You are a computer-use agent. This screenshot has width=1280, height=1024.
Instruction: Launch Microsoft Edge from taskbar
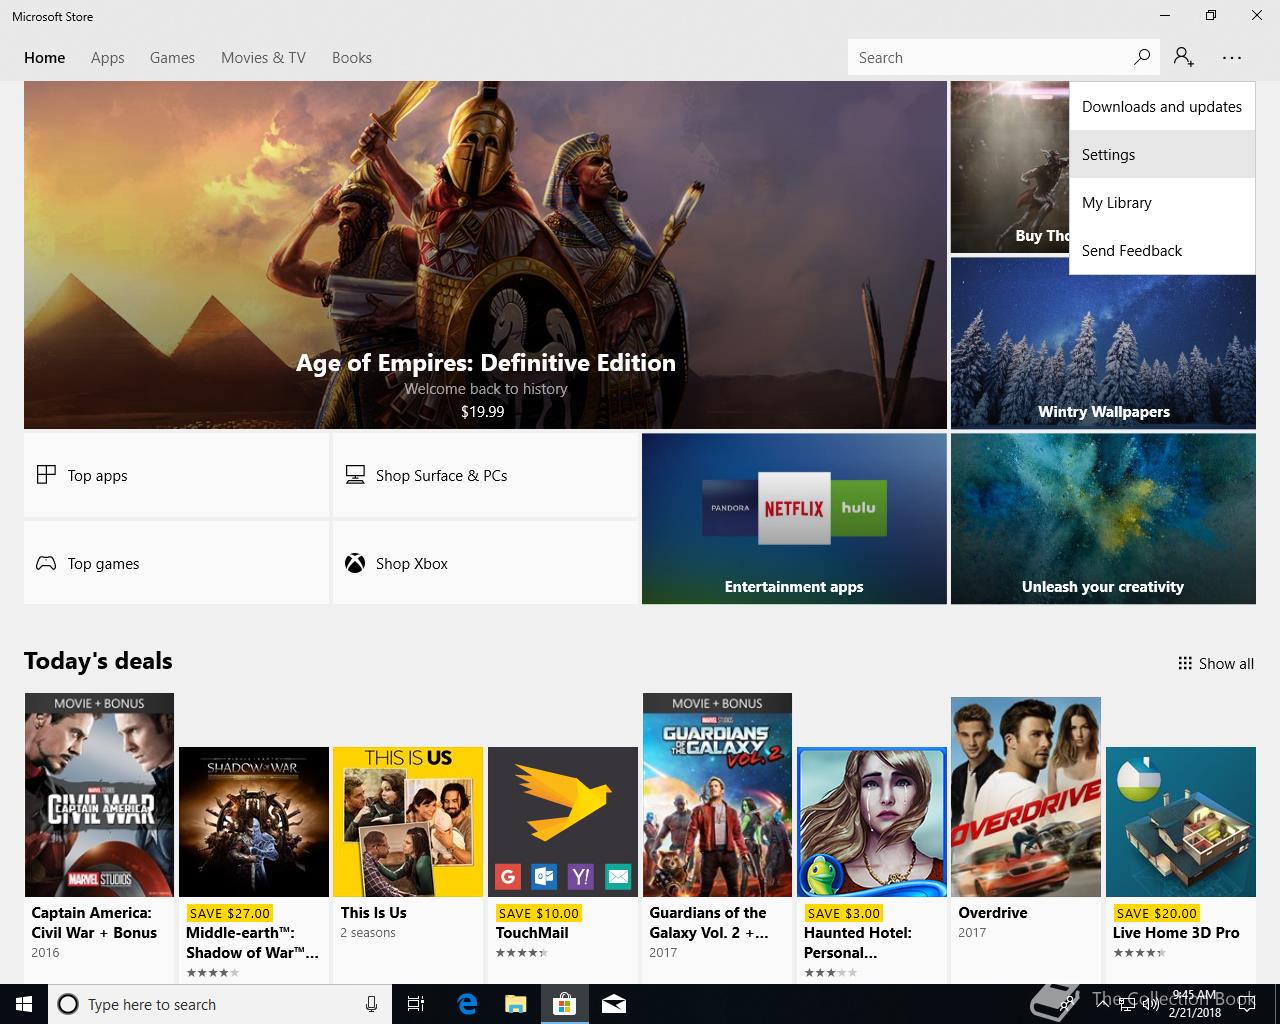[x=466, y=1004]
